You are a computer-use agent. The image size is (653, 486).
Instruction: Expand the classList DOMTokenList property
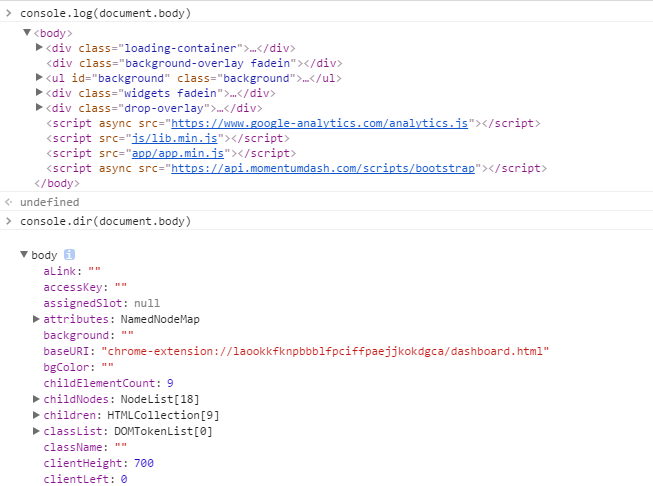pos(37,431)
